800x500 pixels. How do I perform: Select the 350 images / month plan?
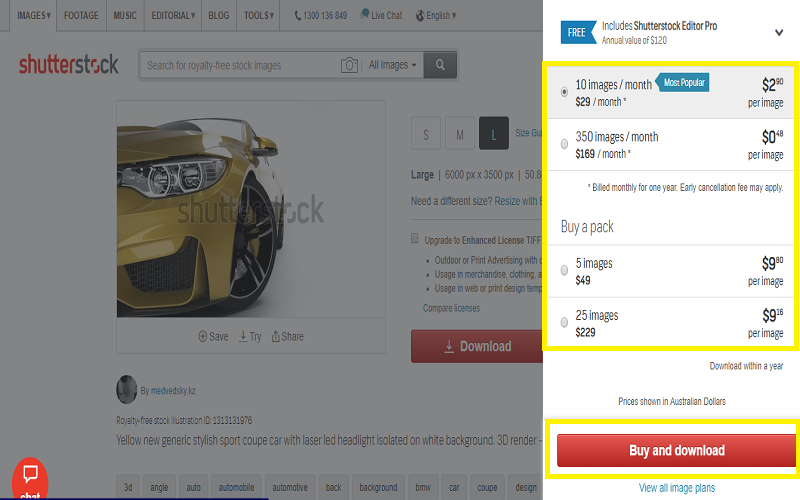(564, 144)
